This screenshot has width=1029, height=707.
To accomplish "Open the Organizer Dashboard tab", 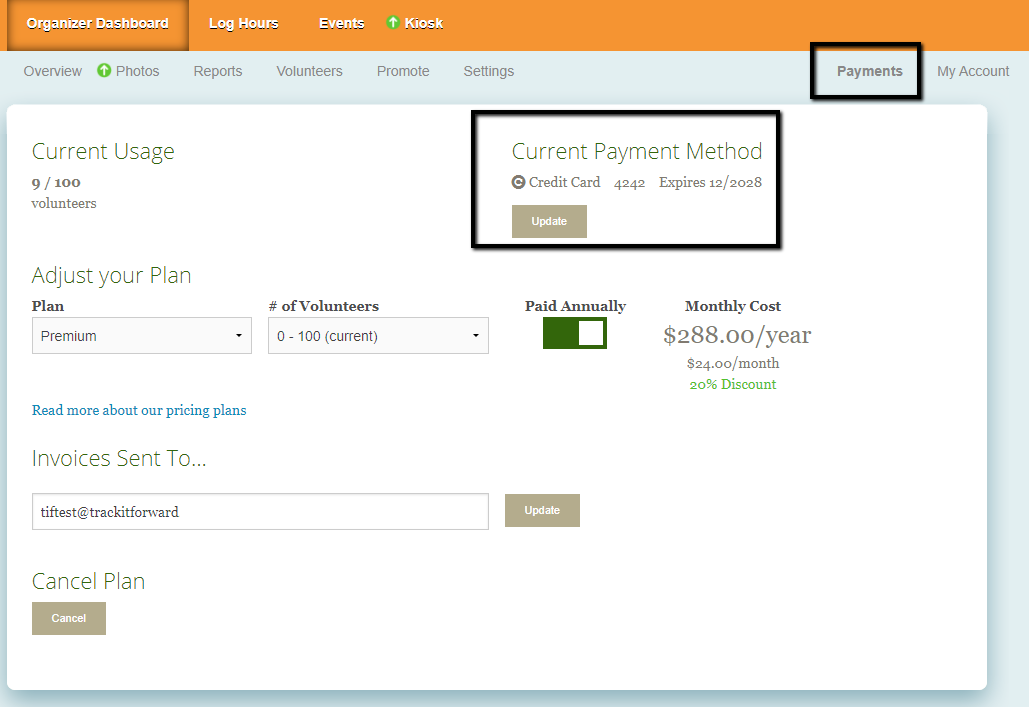I will (x=97, y=24).
